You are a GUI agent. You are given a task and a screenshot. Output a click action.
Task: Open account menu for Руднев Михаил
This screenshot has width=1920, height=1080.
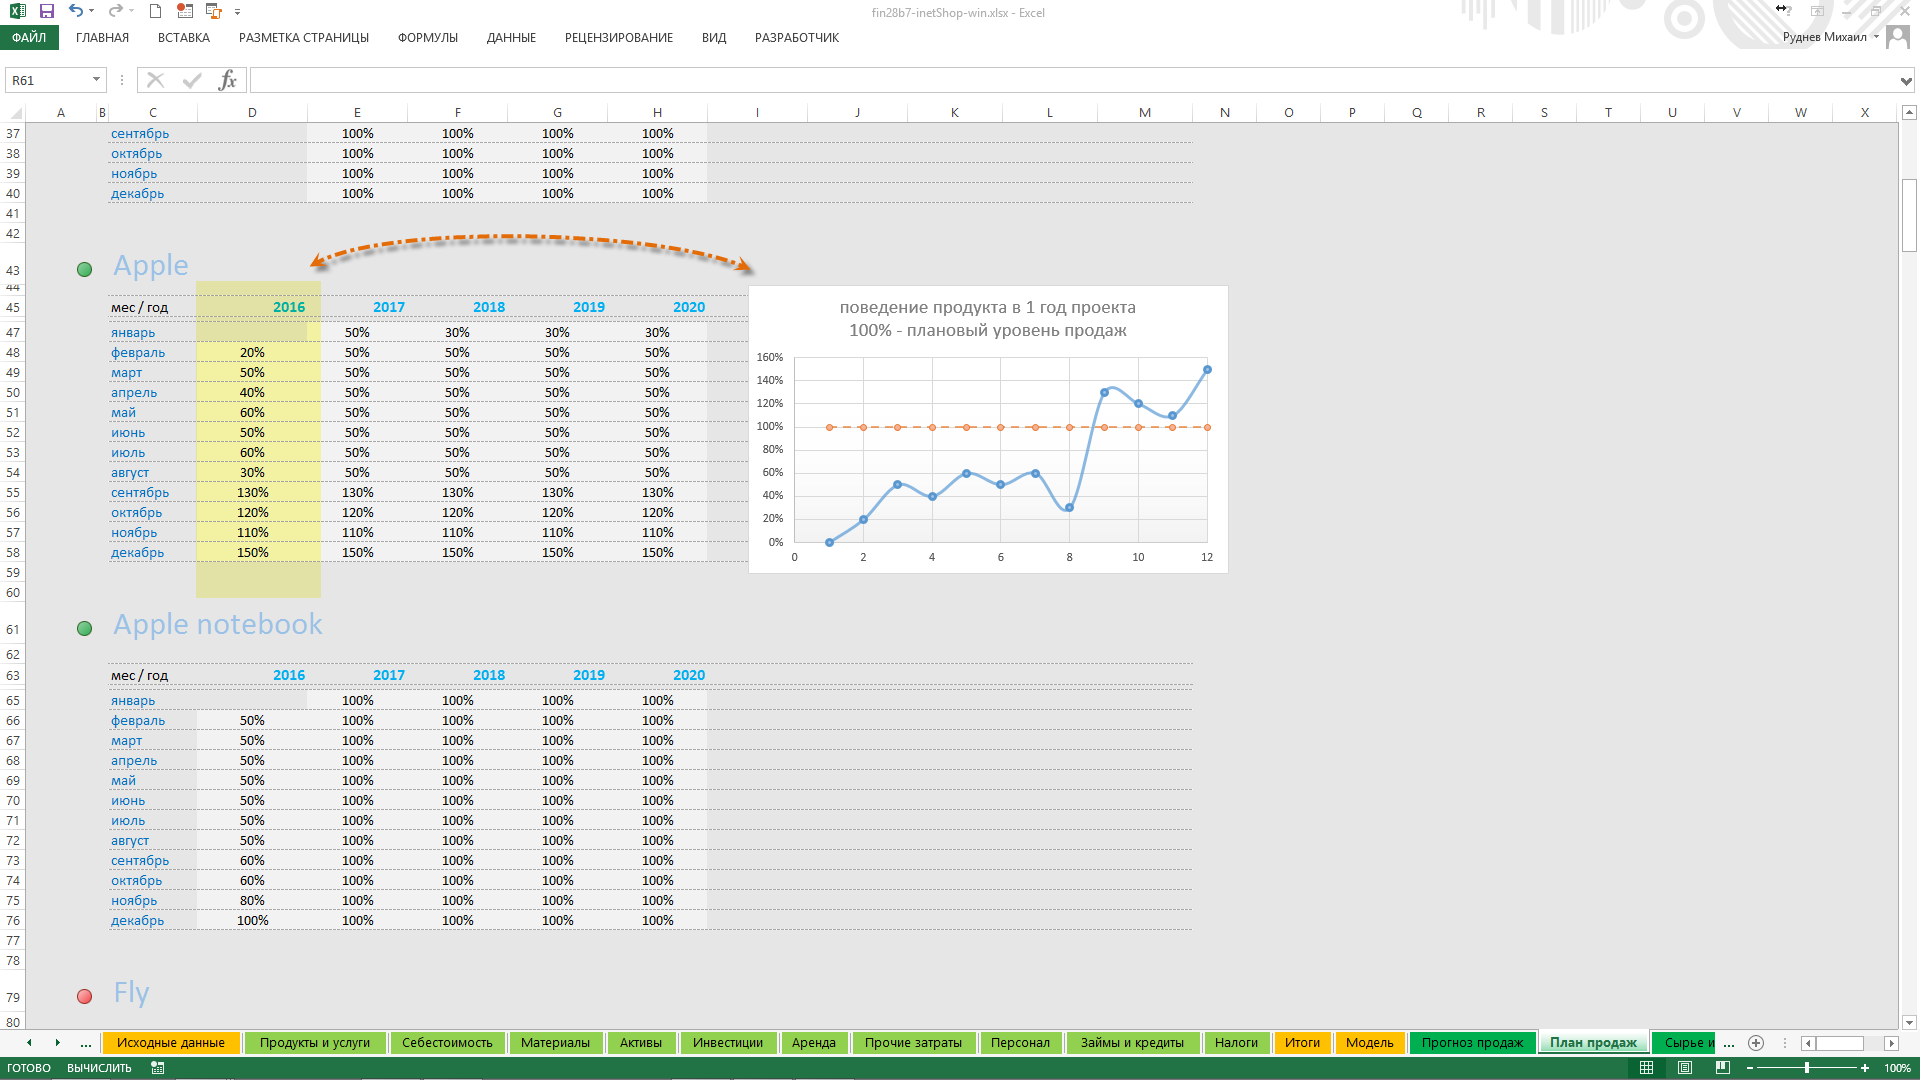click(x=1830, y=37)
